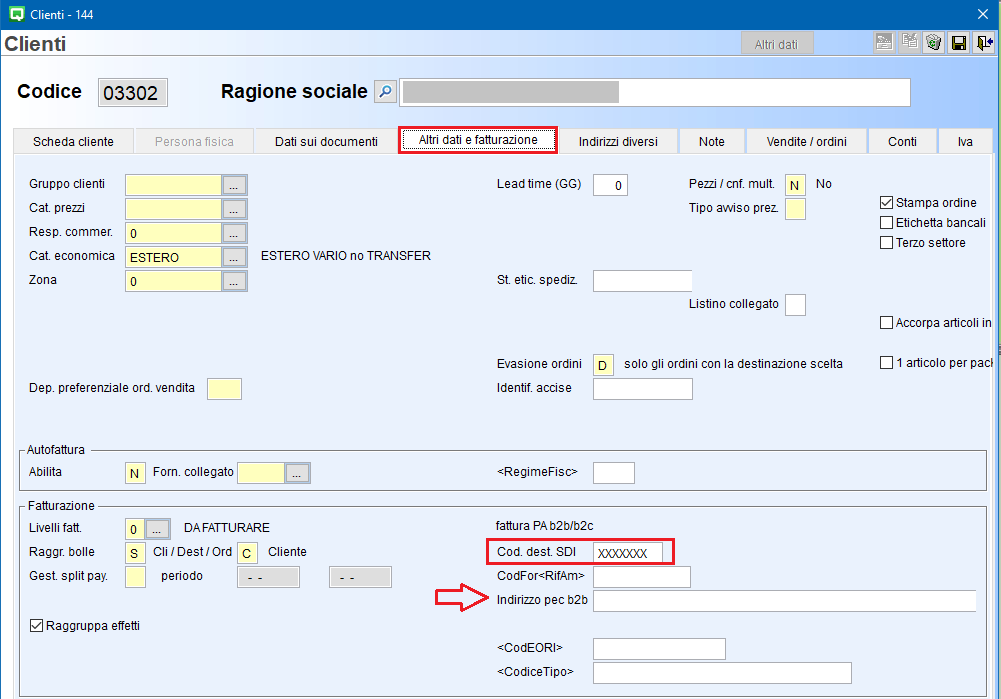The height and width of the screenshot is (699, 1001).
Task: Uncheck the Stampa ordine checkbox
Action: coord(886,203)
